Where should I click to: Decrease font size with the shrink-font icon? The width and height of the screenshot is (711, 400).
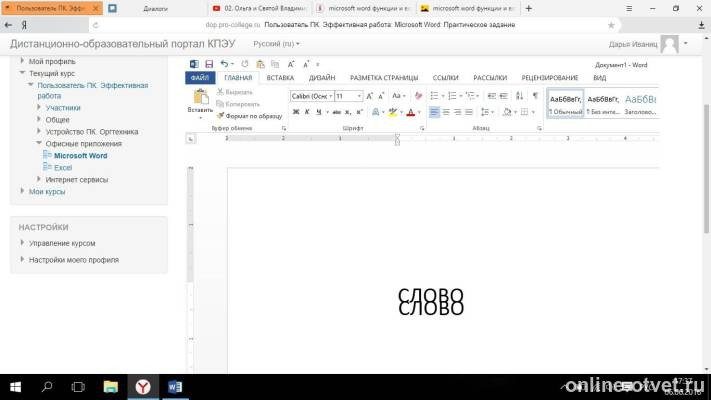coord(381,96)
